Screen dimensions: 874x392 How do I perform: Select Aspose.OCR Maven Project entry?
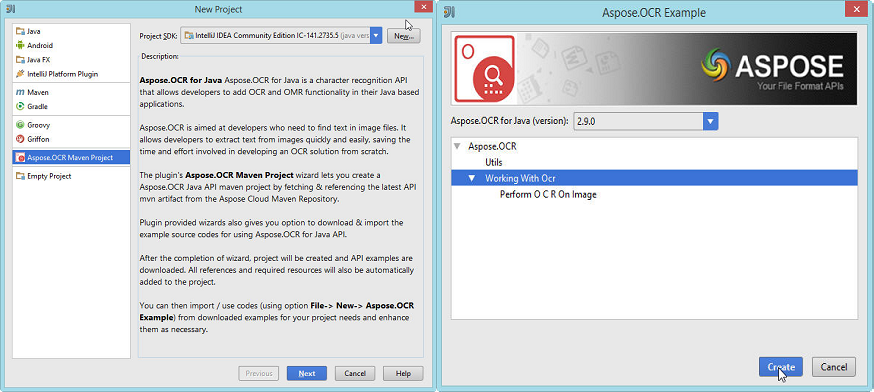pyautogui.click(x=71, y=158)
